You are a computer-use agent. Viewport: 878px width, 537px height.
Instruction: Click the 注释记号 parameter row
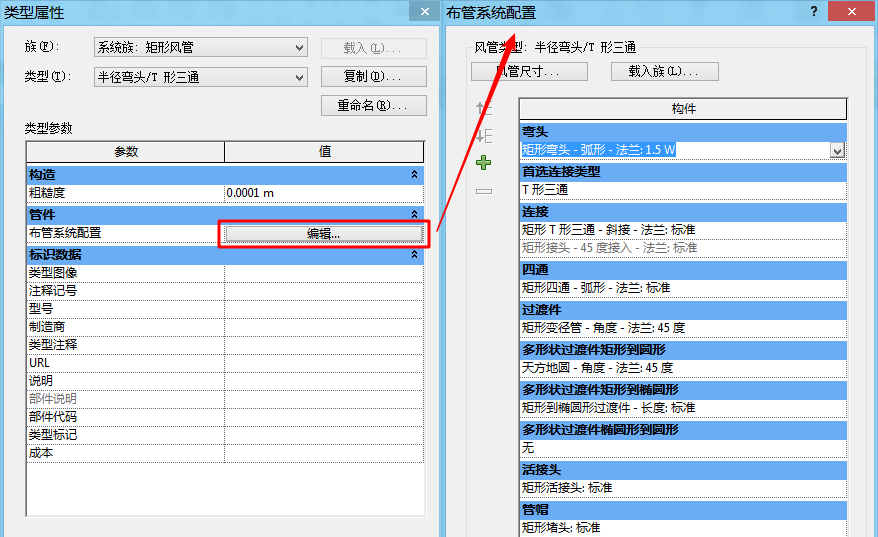click(225, 291)
